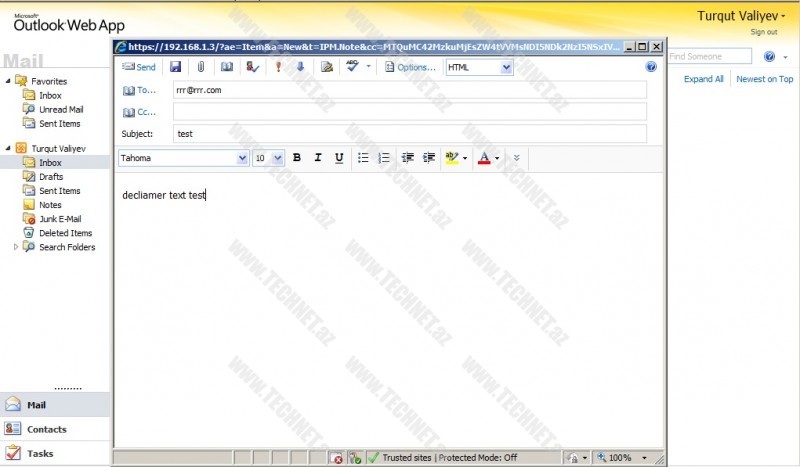Set low importance with blue down arrow

(299, 67)
